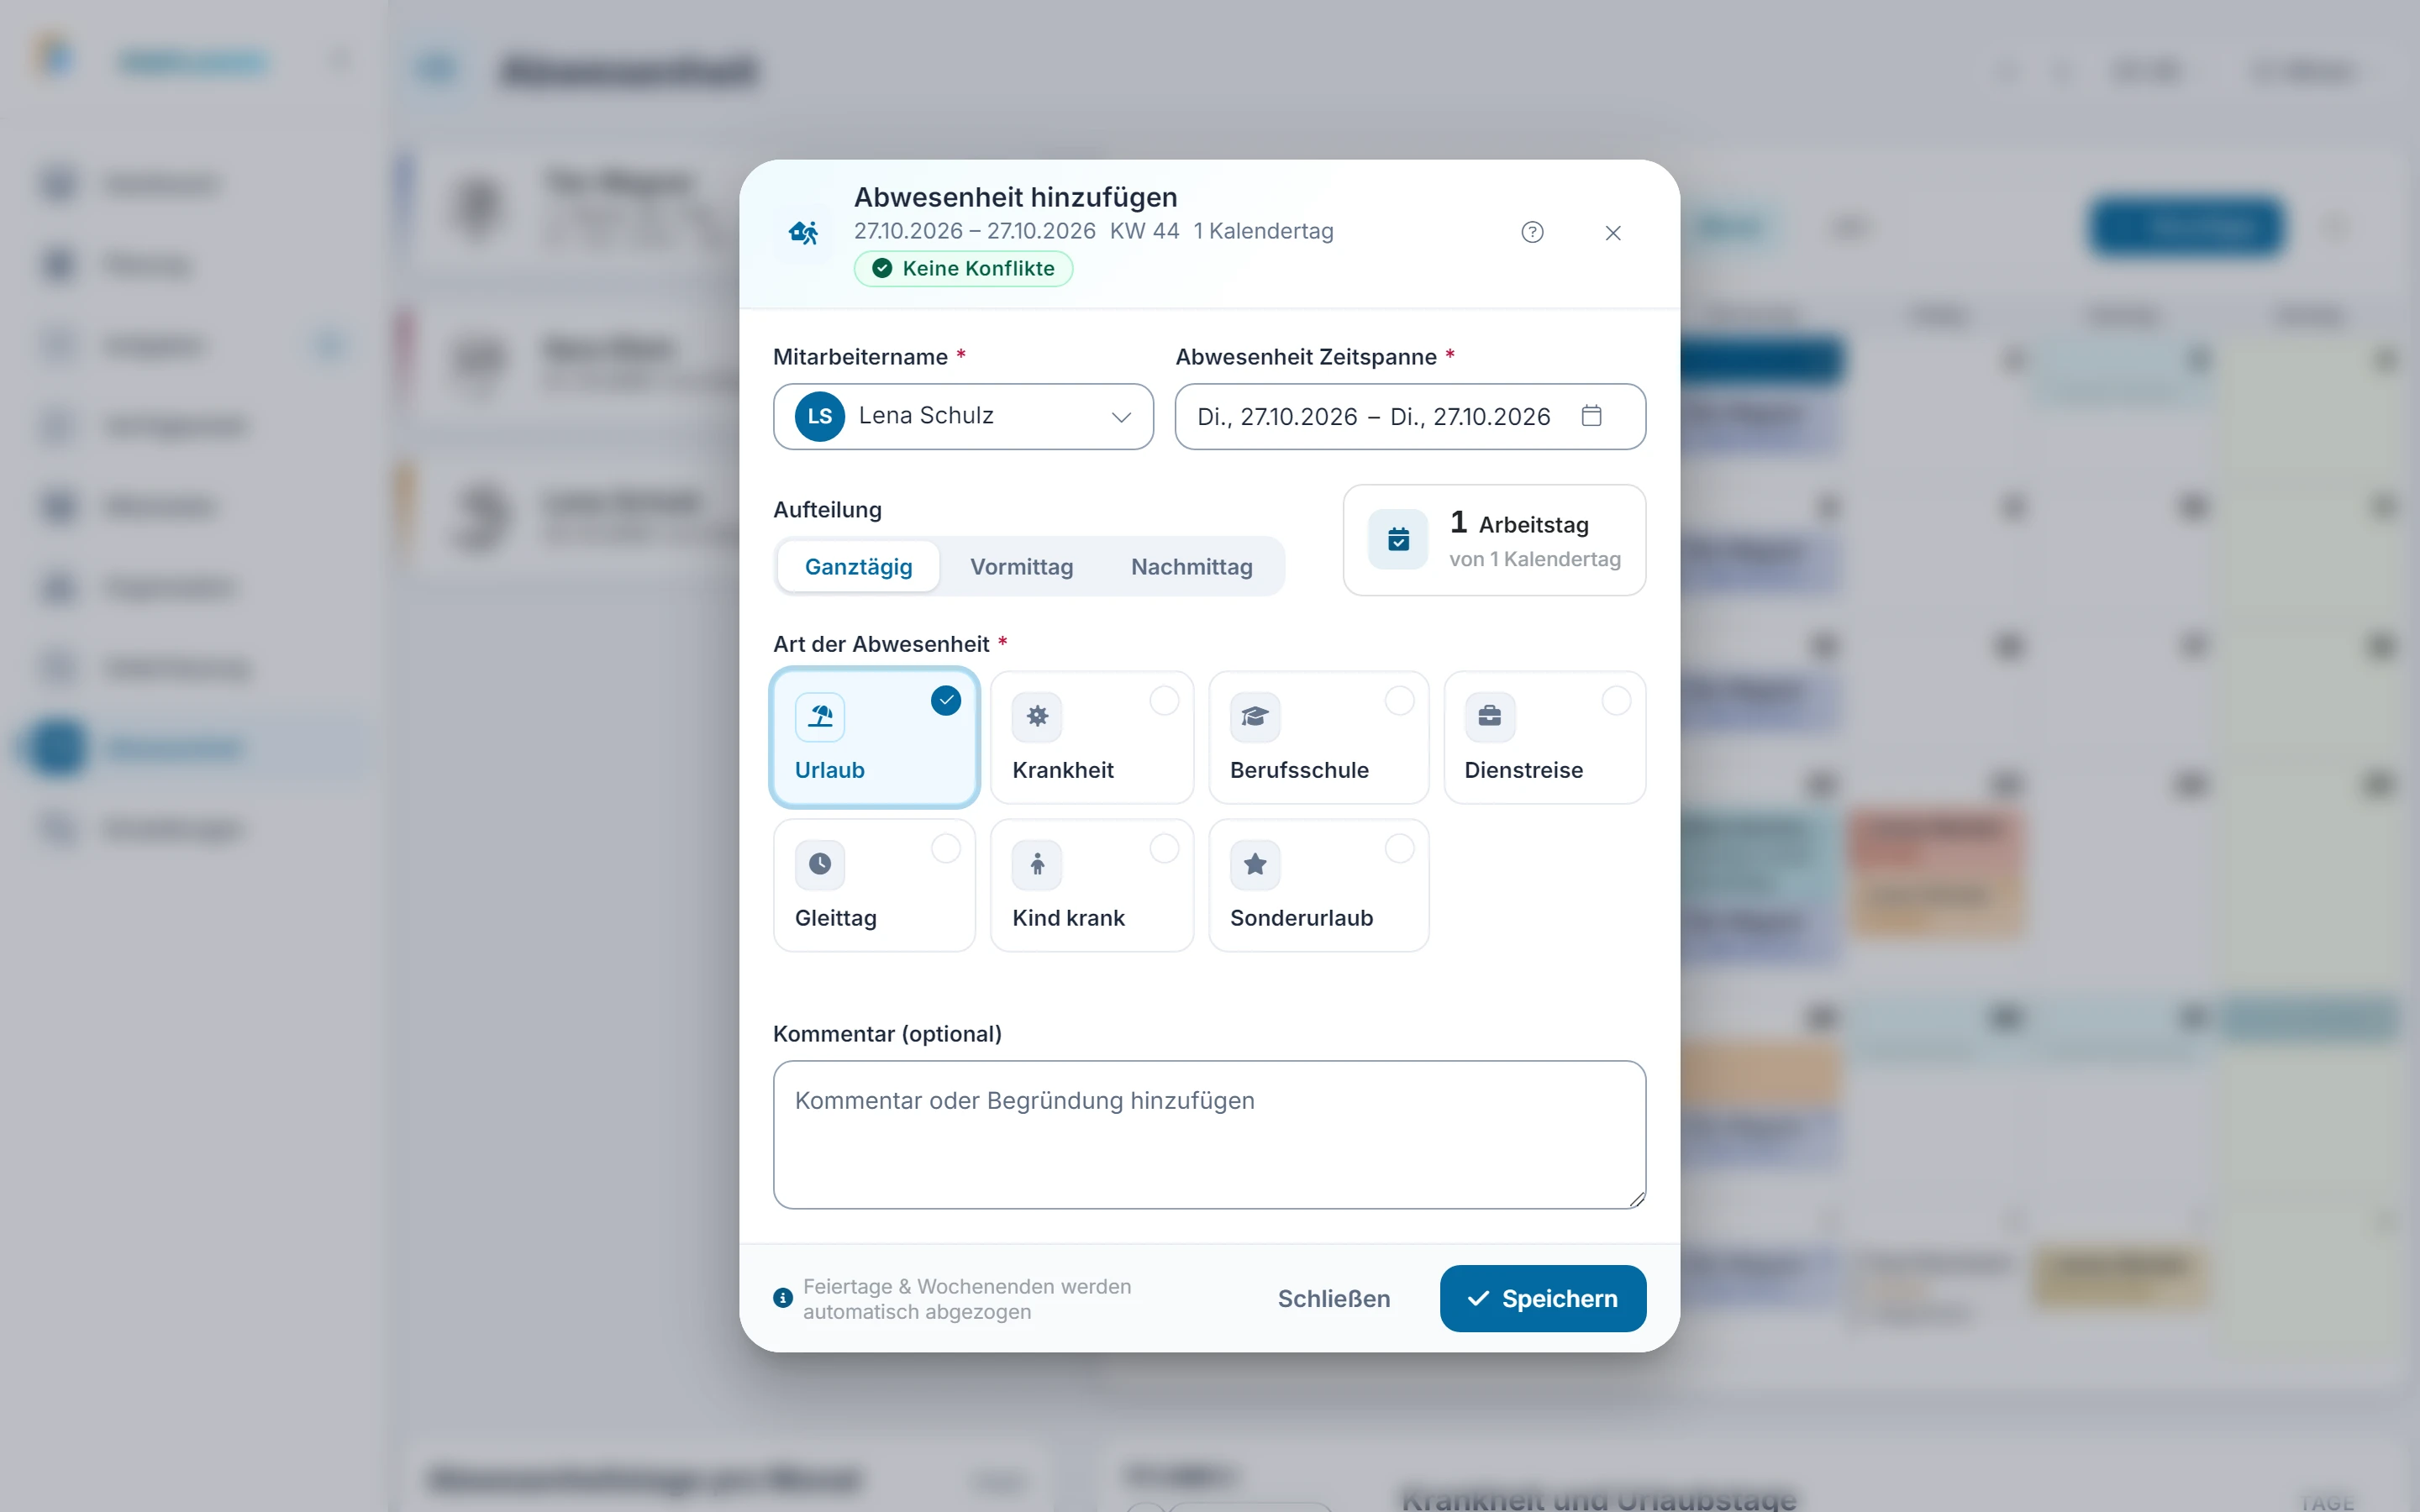2420x1512 pixels.
Task: Click the Keine Konflikte status badge
Action: click(x=963, y=268)
